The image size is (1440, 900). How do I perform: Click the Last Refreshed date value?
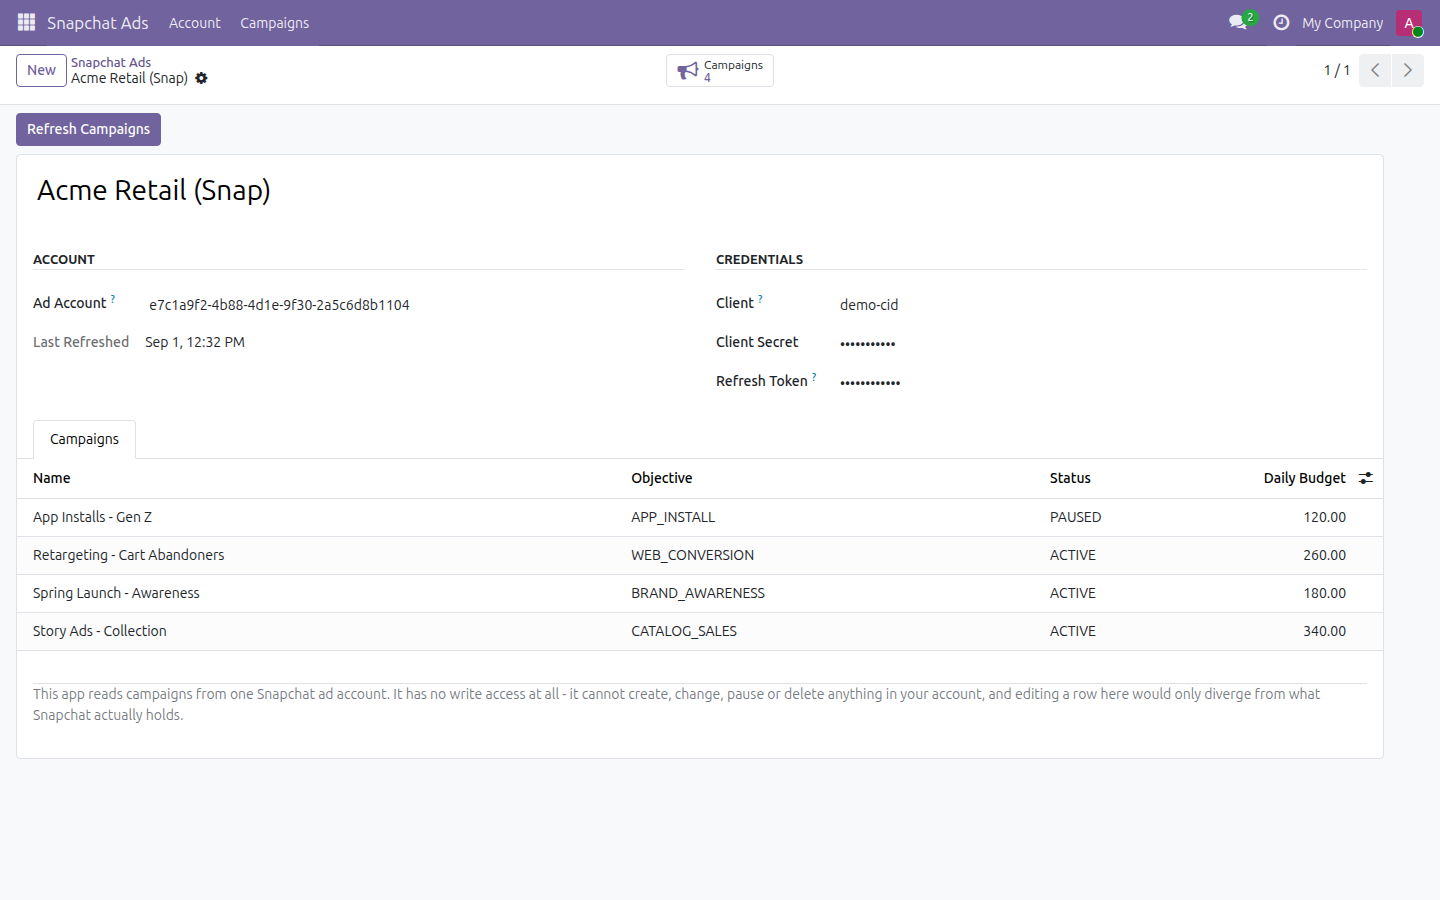click(195, 342)
